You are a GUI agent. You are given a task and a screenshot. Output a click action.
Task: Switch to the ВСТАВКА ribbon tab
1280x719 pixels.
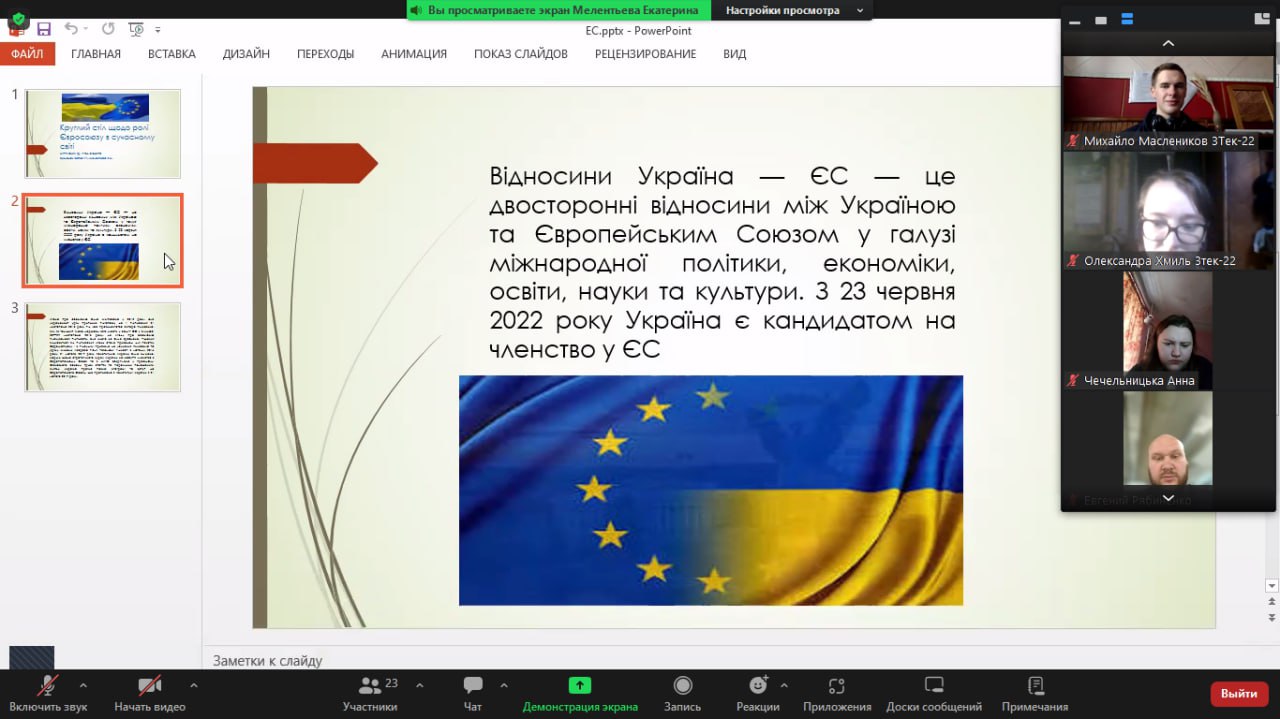point(172,54)
